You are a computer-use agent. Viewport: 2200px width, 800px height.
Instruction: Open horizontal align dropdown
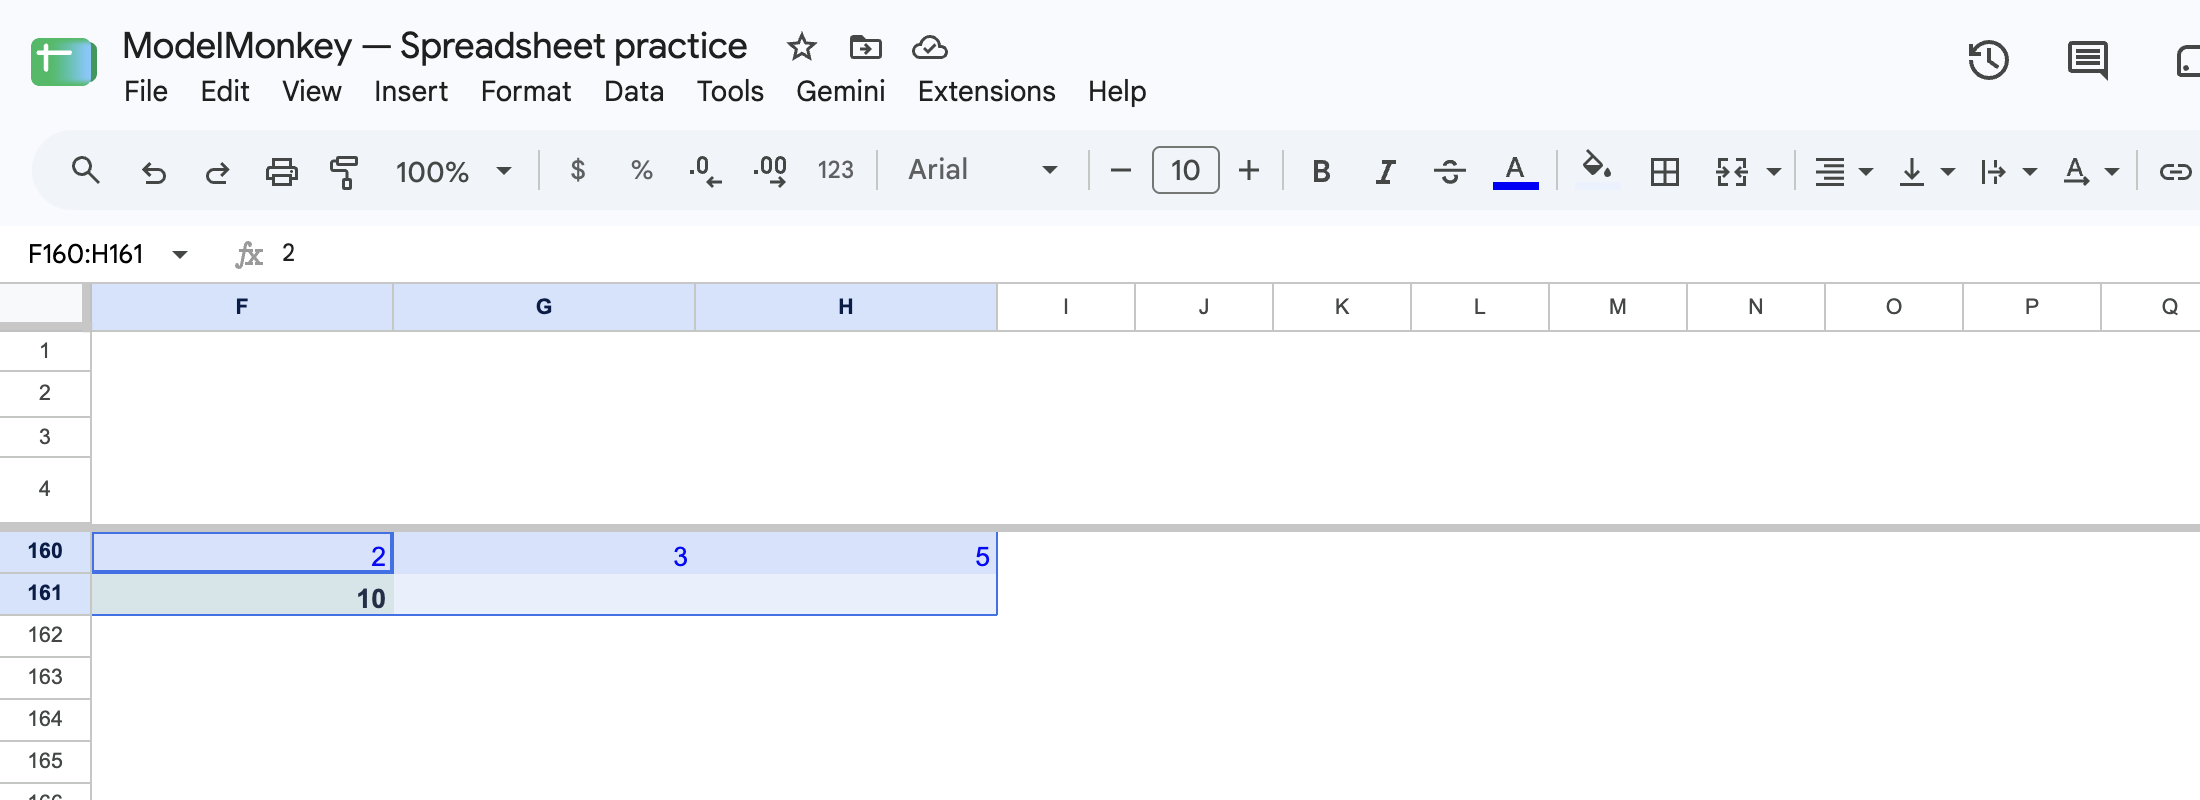1843,172
